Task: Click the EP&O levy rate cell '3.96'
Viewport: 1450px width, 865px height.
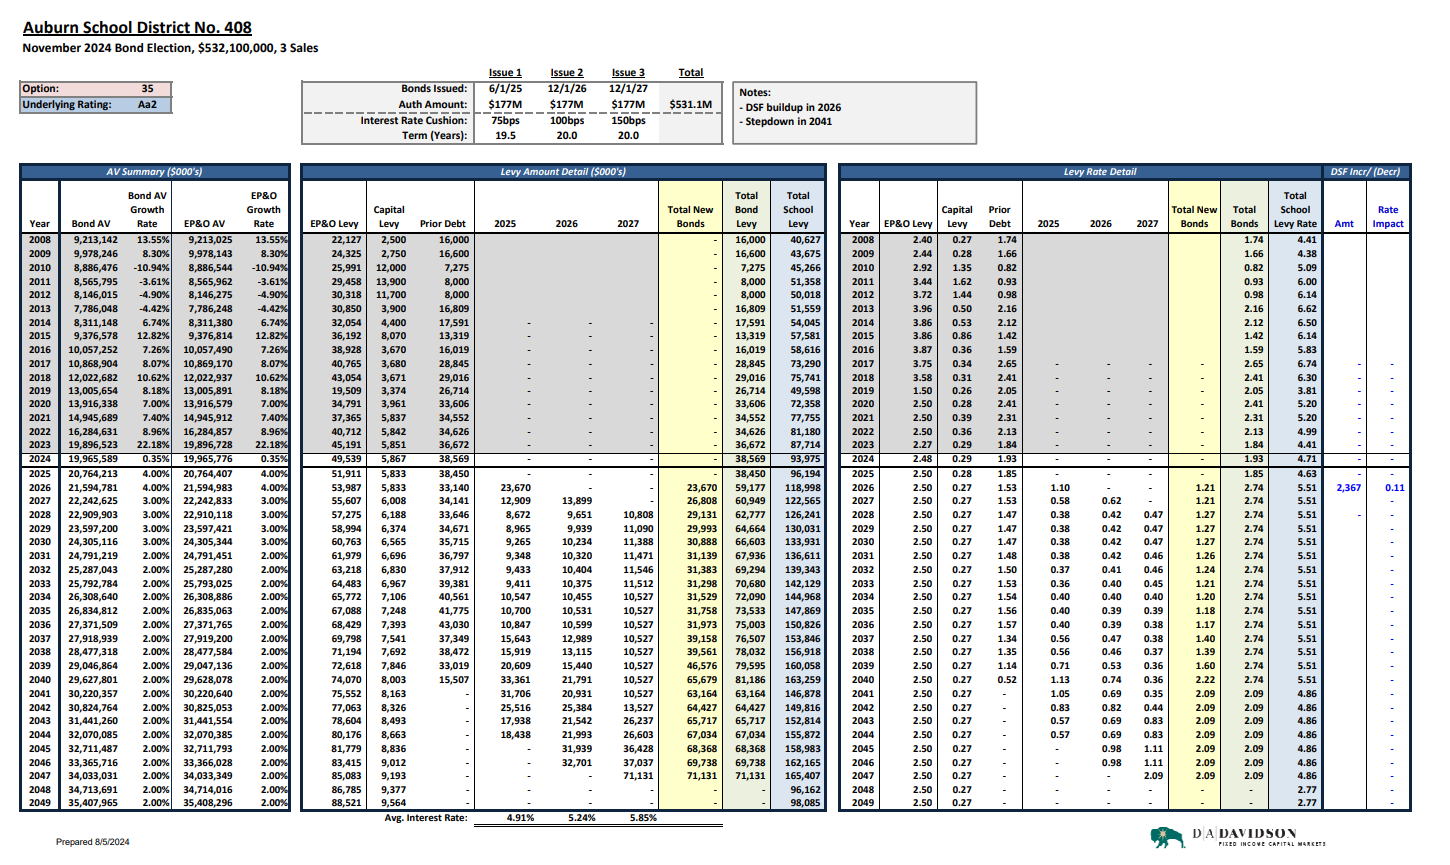Action: click(922, 309)
